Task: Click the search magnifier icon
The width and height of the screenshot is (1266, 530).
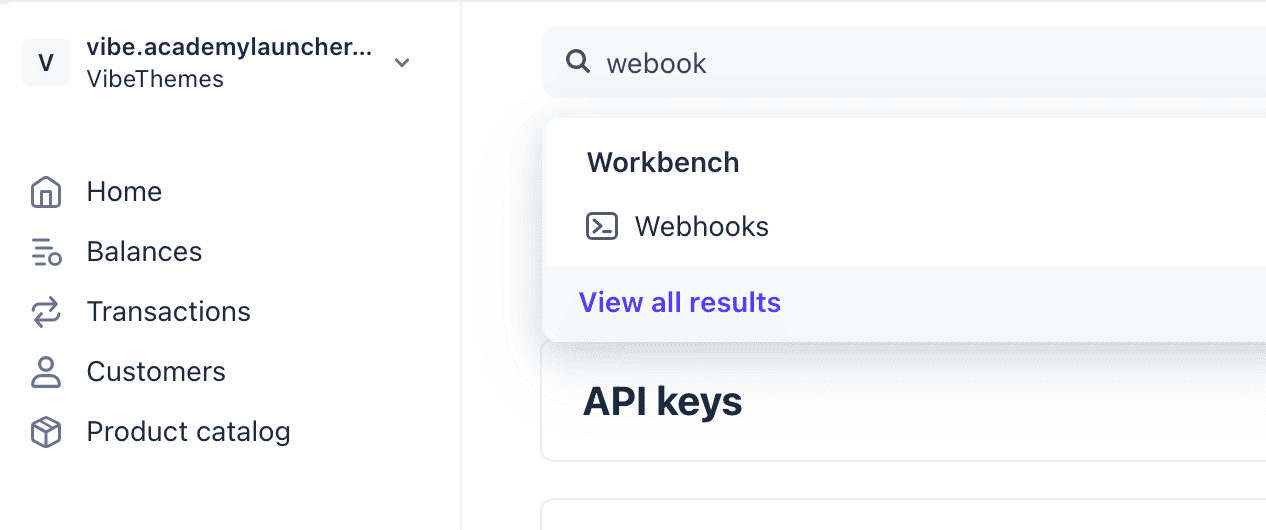Action: [578, 62]
